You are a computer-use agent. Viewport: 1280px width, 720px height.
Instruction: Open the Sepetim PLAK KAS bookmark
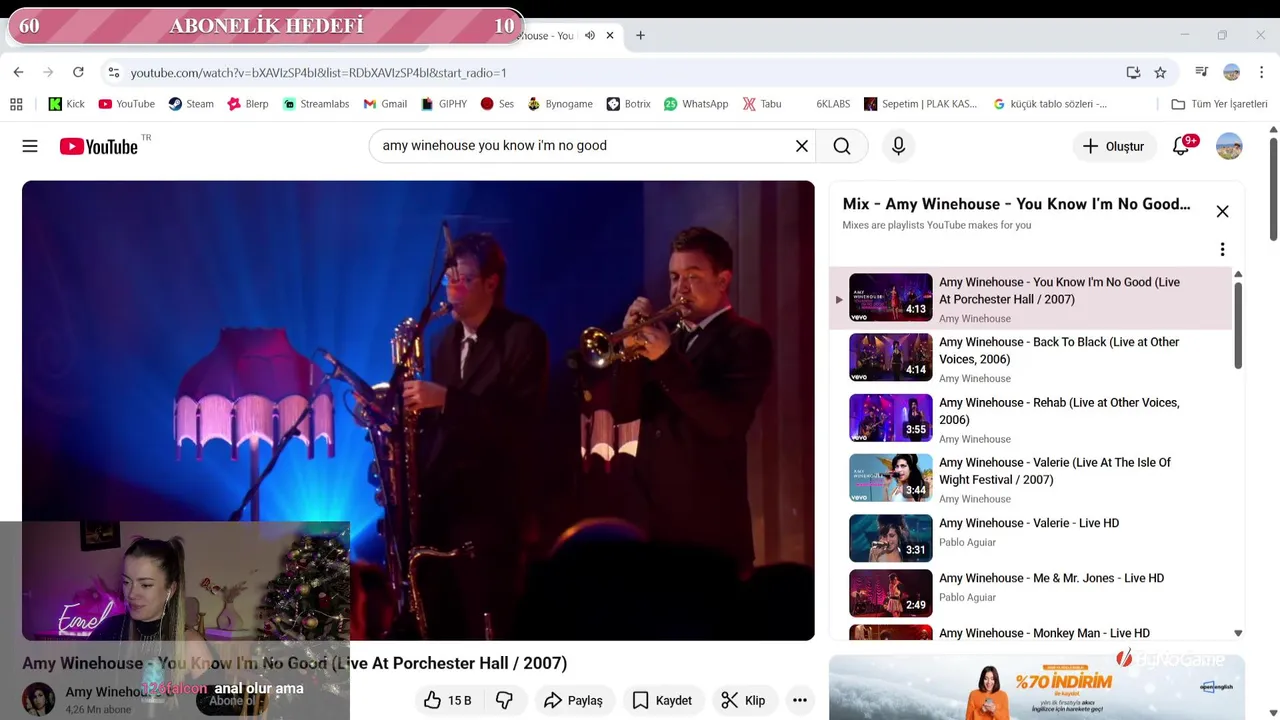click(x=921, y=104)
